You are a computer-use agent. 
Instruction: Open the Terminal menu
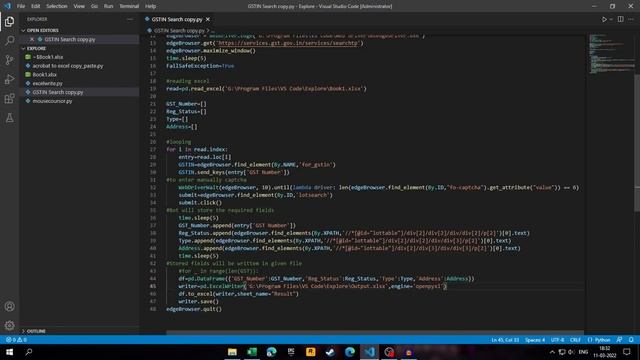pyautogui.click(x=129, y=6)
